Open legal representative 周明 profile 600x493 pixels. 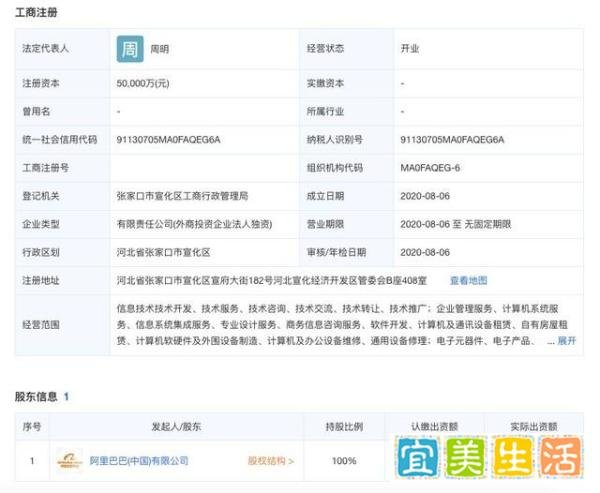coord(160,49)
